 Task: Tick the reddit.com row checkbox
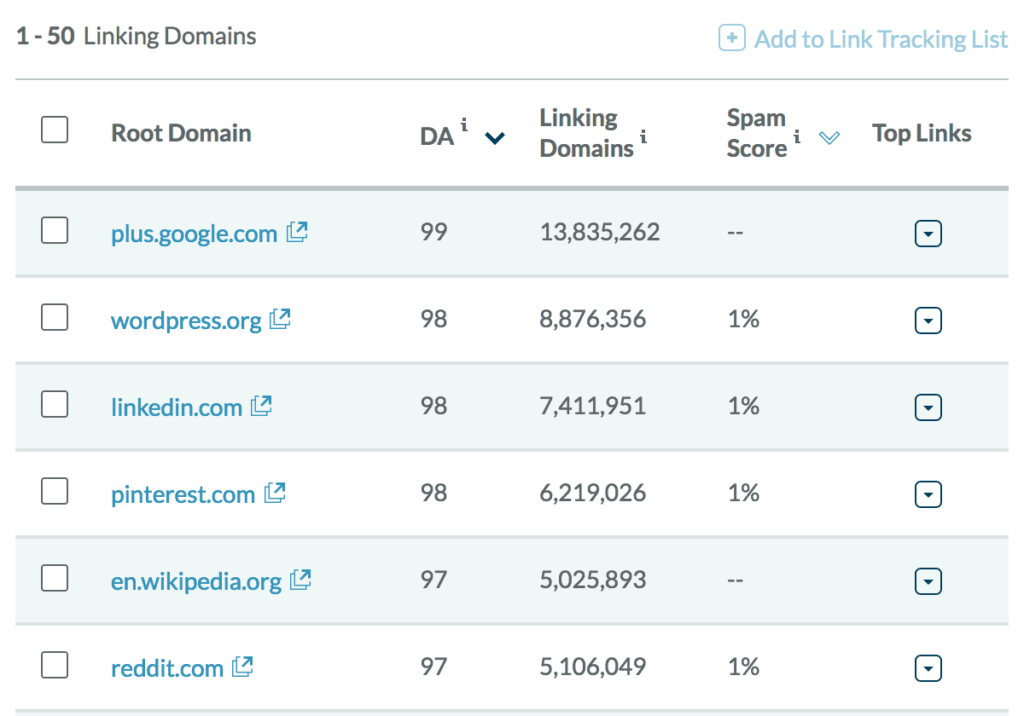click(54, 665)
